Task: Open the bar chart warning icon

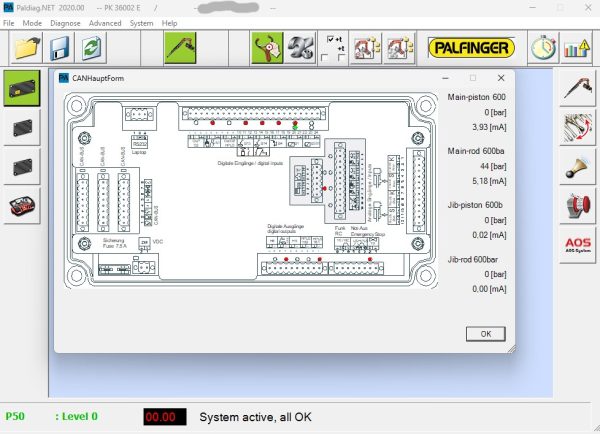Action: point(576,48)
